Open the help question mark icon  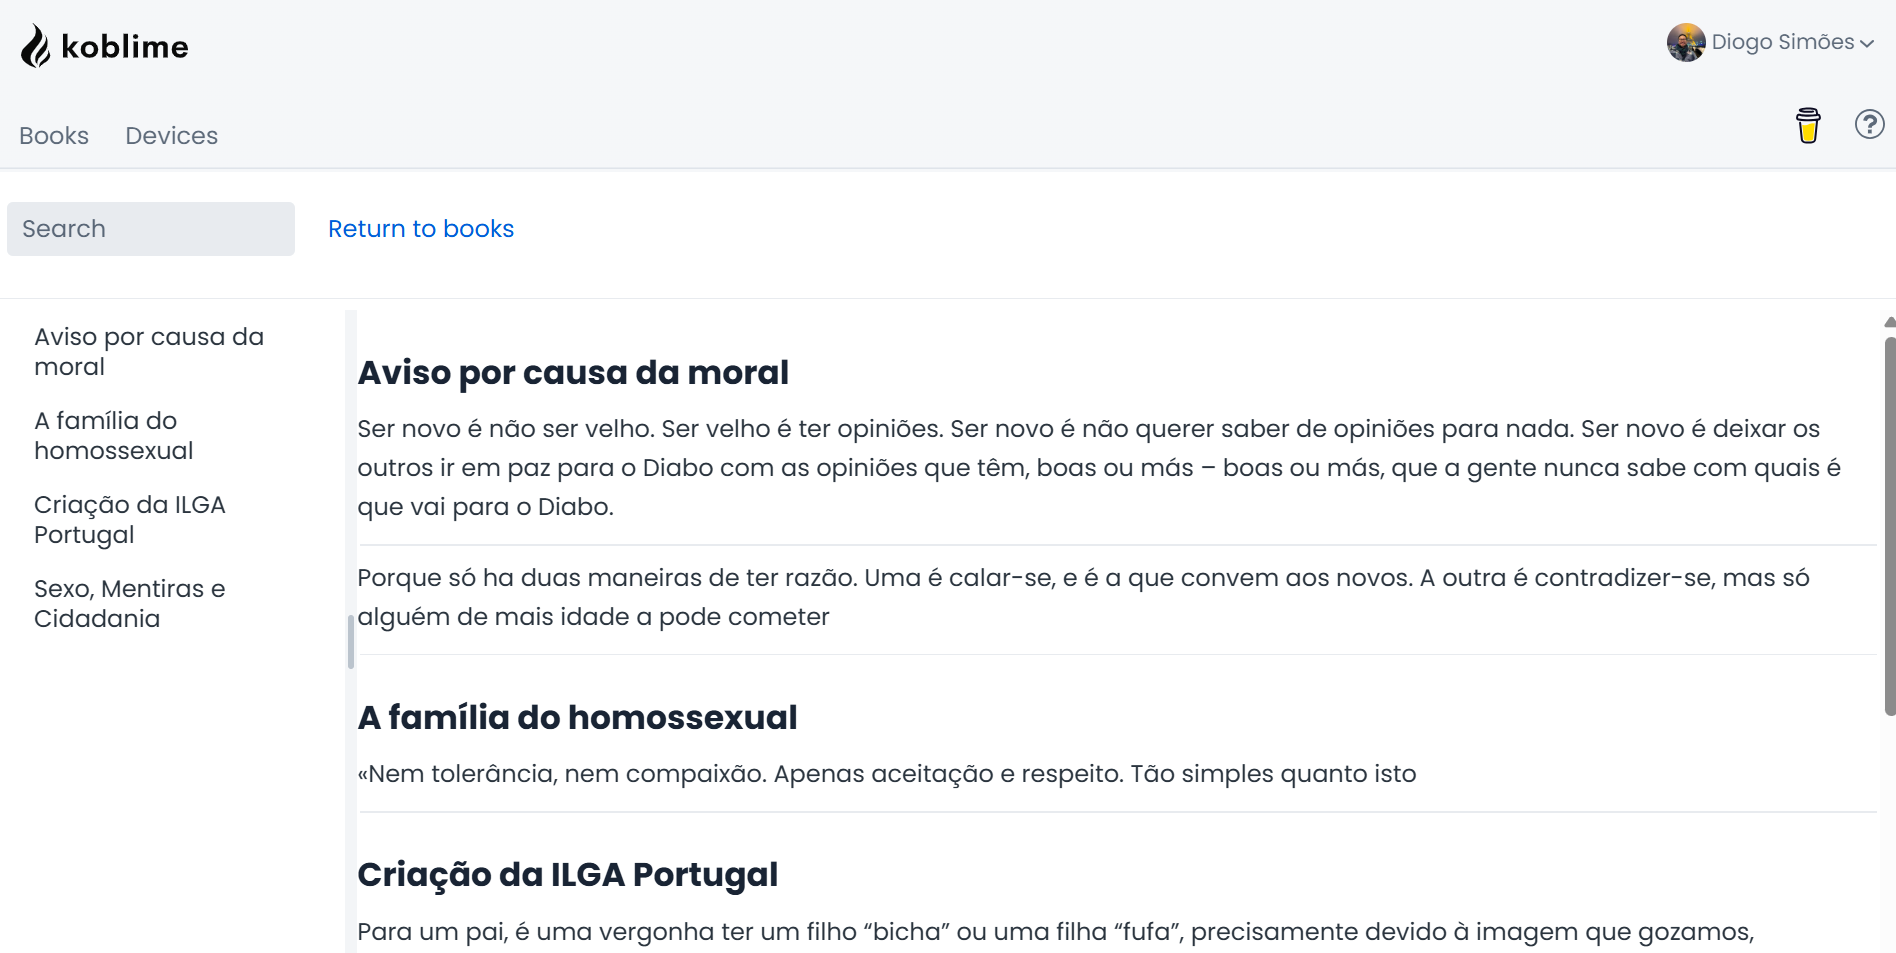[1869, 124]
